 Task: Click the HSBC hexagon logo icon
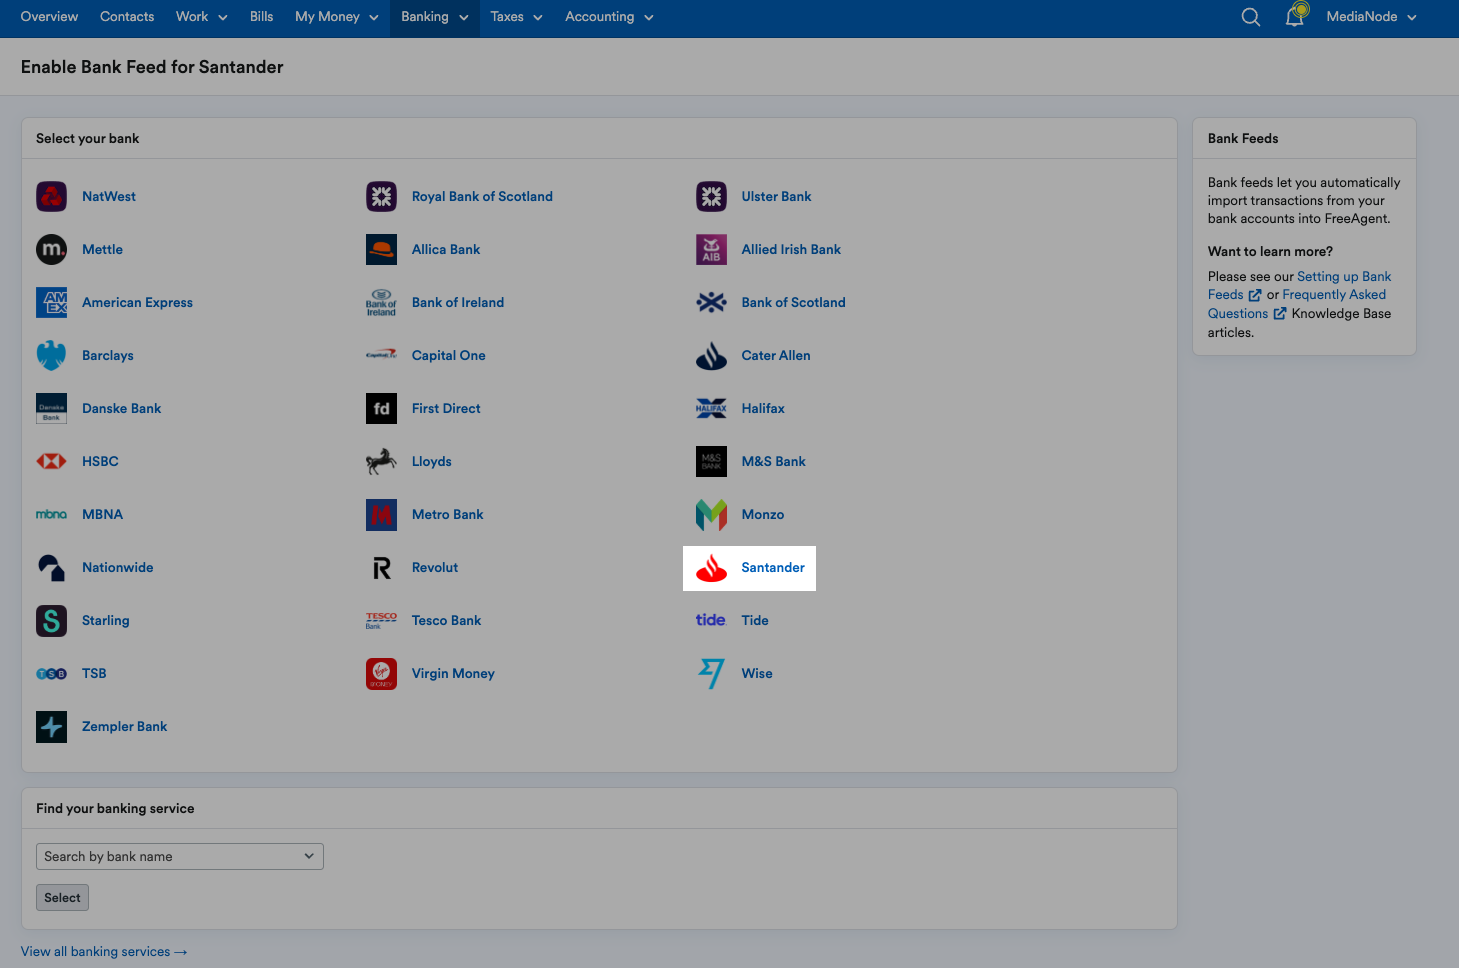pos(51,462)
